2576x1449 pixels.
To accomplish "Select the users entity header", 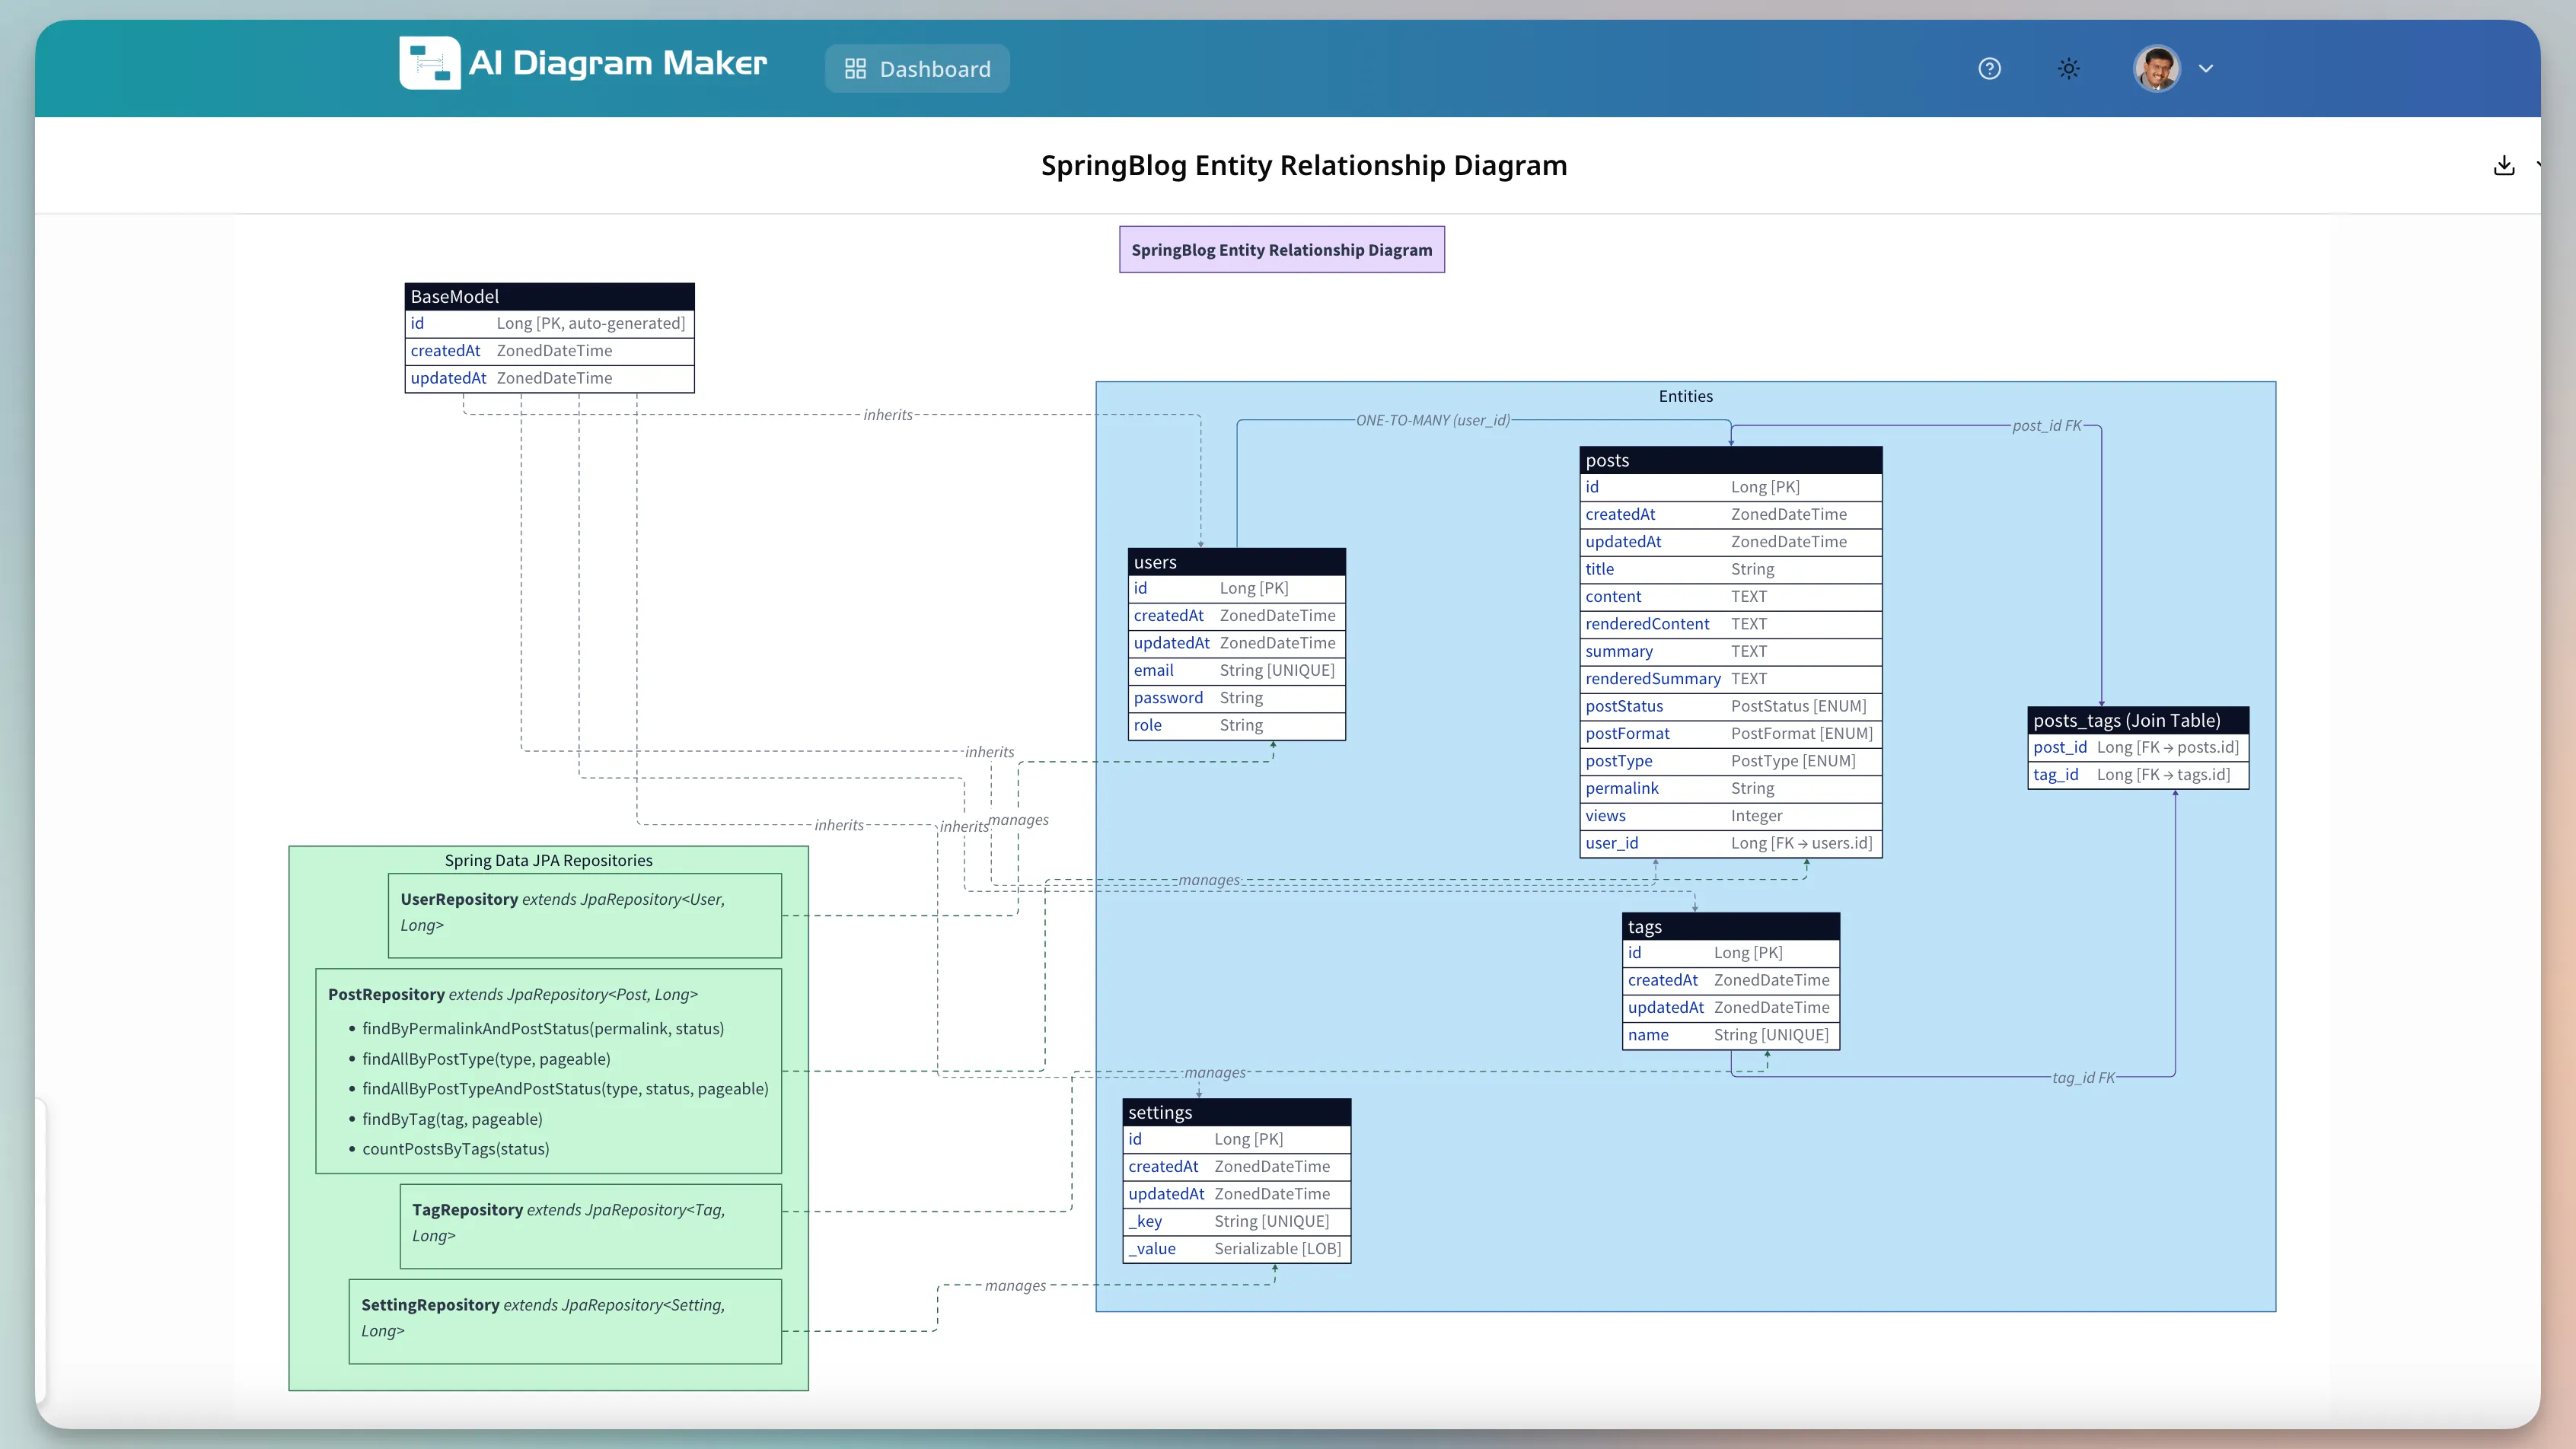I will click(1236, 561).
